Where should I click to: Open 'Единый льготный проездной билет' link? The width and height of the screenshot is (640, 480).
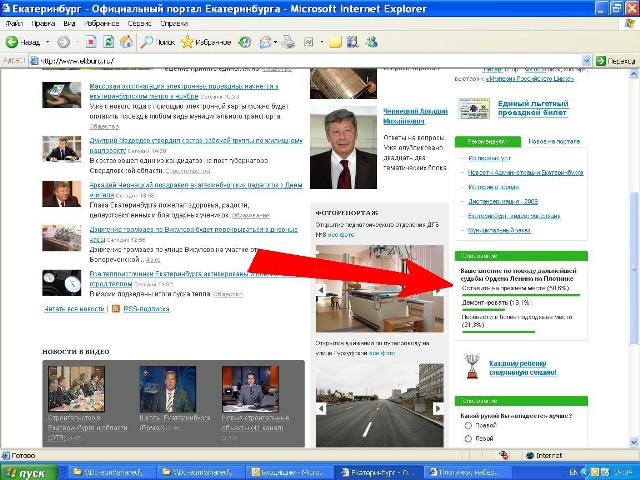533,108
